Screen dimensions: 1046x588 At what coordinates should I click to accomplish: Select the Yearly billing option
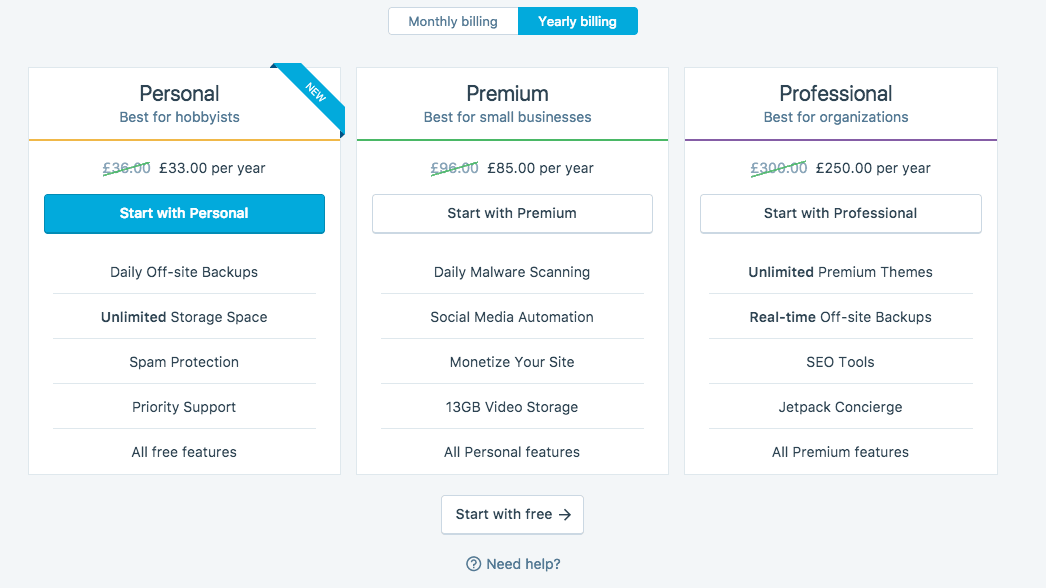(578, 21)
